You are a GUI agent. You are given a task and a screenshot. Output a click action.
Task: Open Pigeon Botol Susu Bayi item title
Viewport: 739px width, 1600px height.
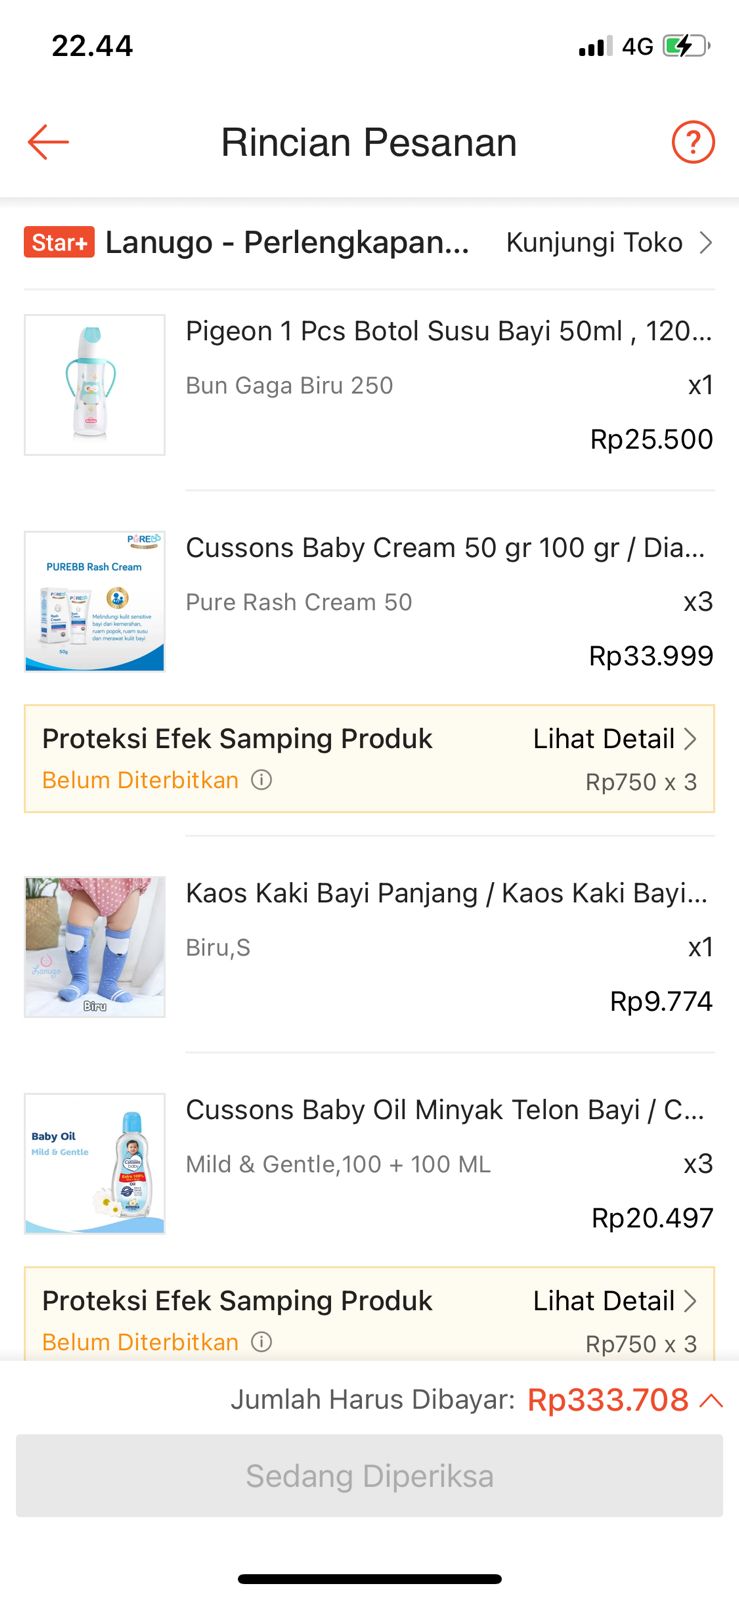(x=448, y=331)
